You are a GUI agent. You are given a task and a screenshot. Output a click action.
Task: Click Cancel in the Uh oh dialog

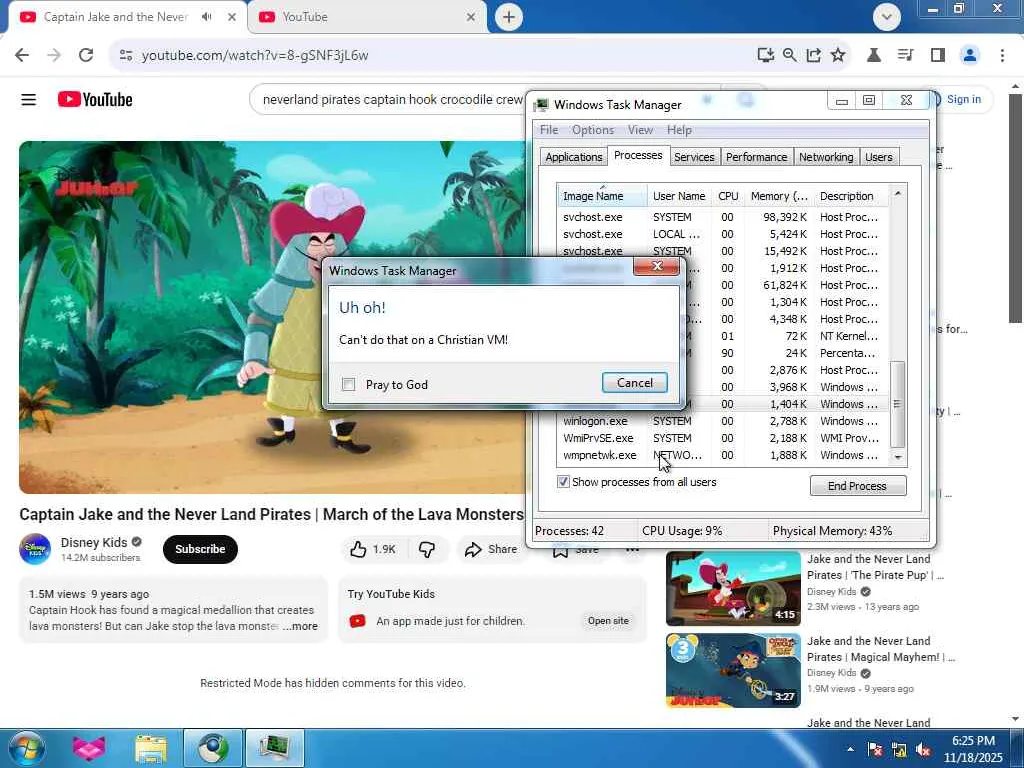pyautogui.click(x=635, y=383)
